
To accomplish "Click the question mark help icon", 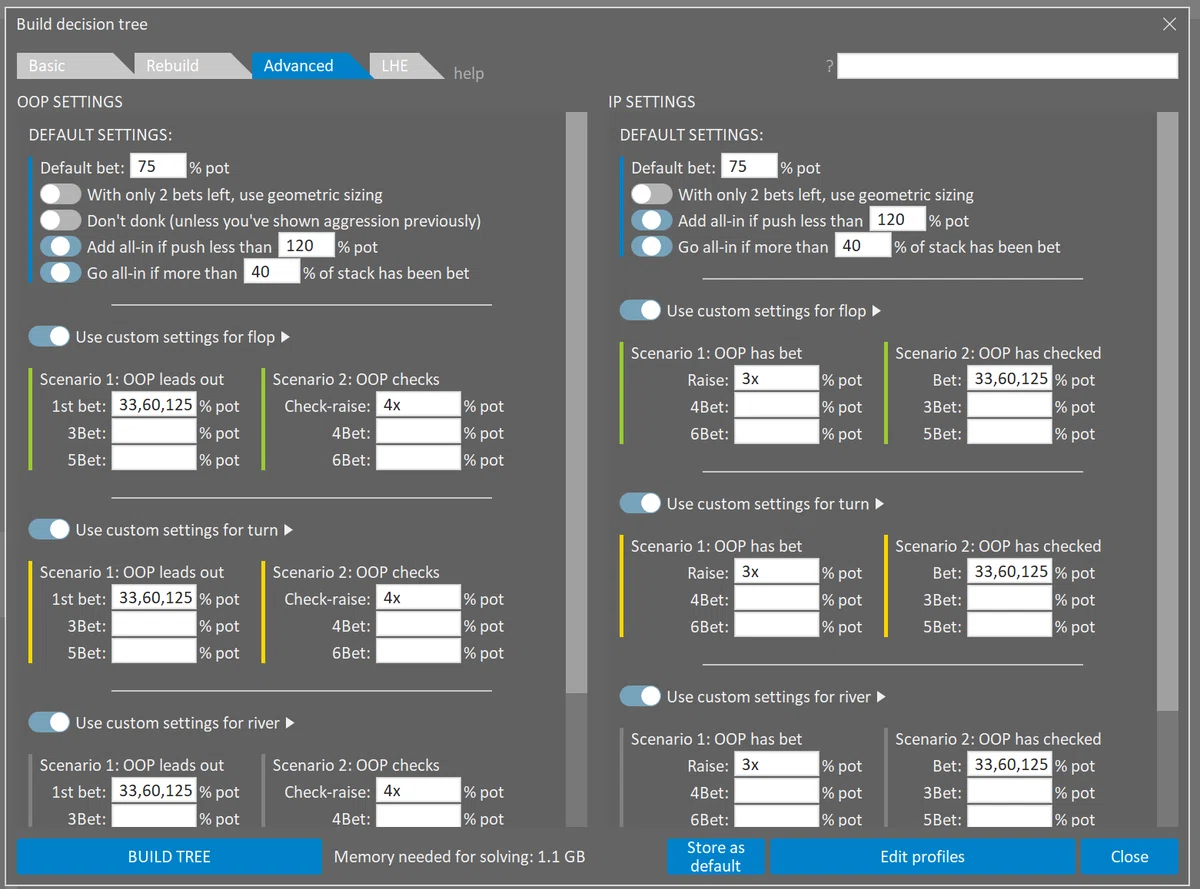I will pos(829,66).
